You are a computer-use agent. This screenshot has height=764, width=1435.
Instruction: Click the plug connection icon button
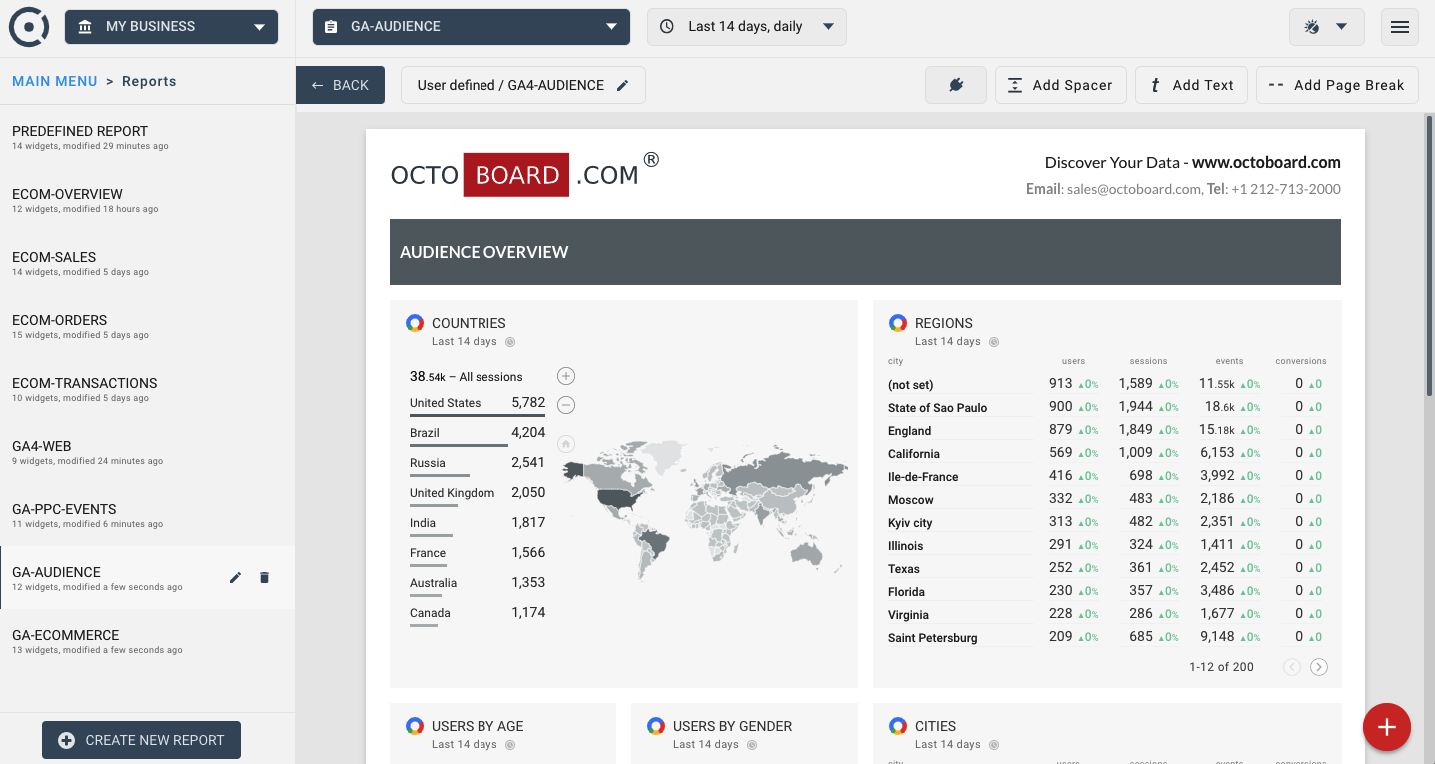tap(956, 85)
